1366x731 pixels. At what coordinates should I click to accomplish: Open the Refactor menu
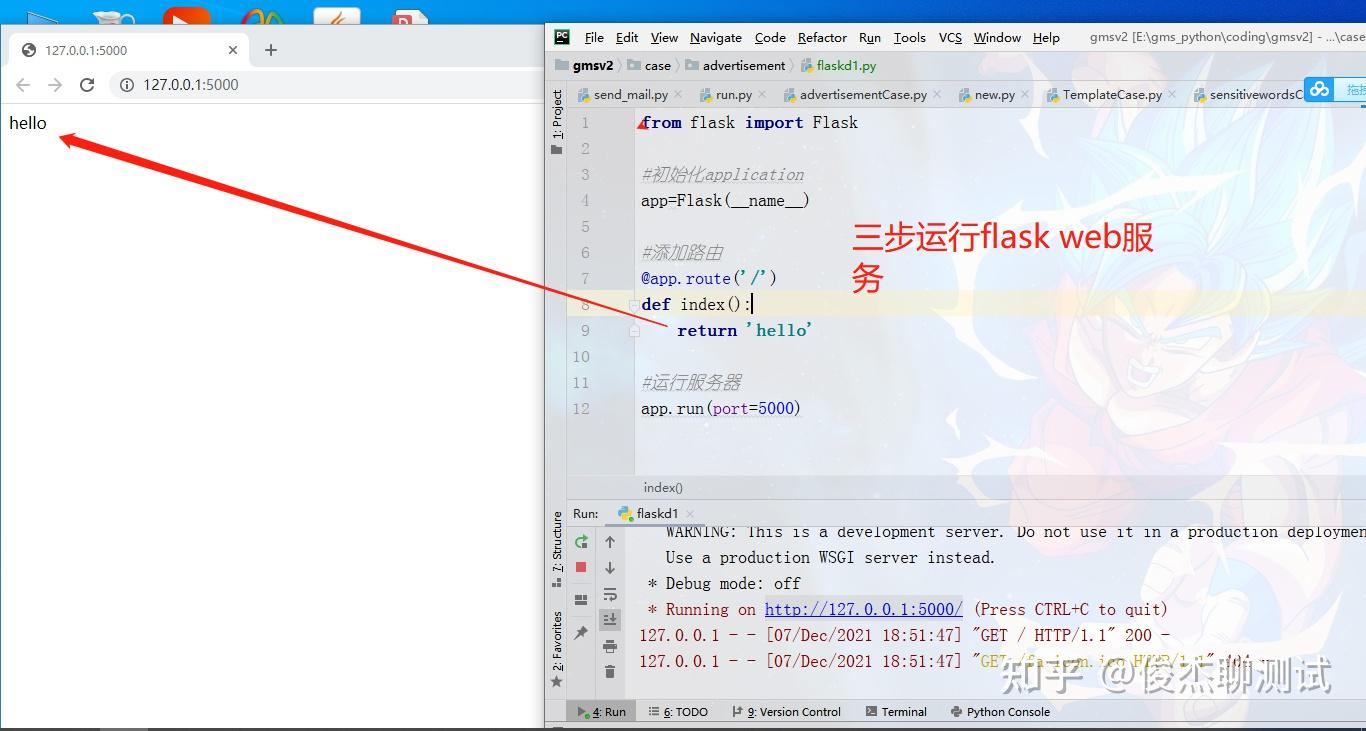coord(822,37)
